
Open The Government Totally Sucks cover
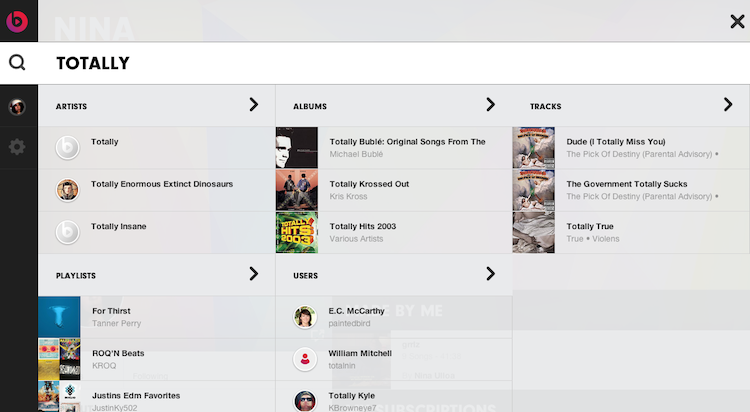(533, 190)
